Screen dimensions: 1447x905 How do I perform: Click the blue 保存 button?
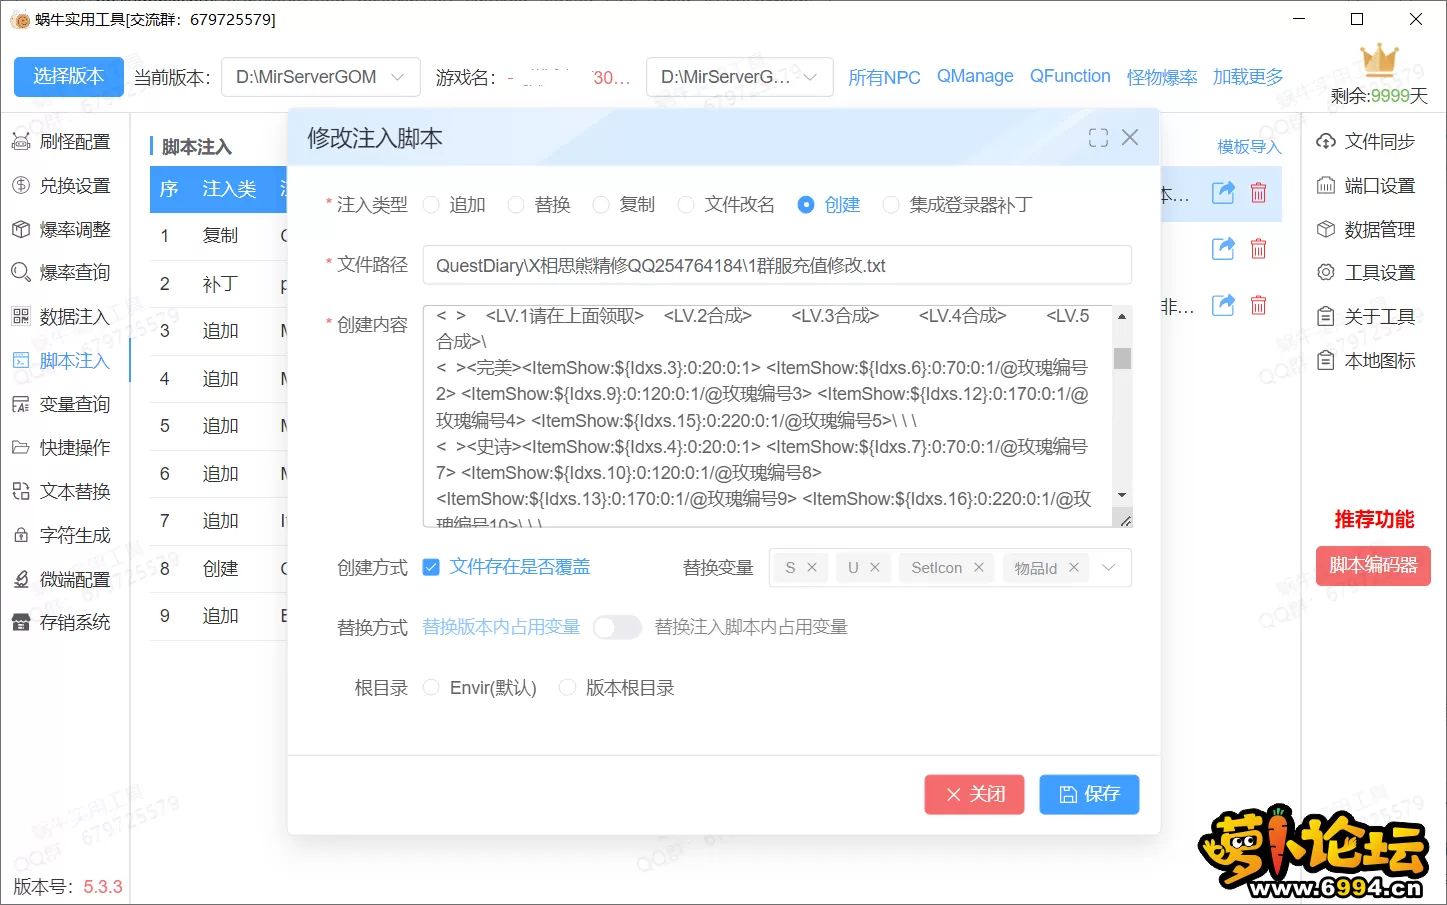(1089, 794)
